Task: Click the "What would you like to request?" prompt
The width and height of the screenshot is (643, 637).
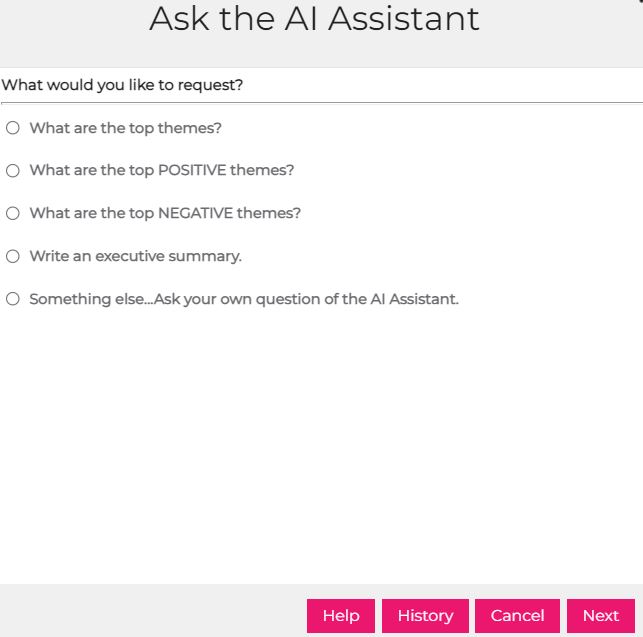Action: pyautogui.click(x=122, y=85)
